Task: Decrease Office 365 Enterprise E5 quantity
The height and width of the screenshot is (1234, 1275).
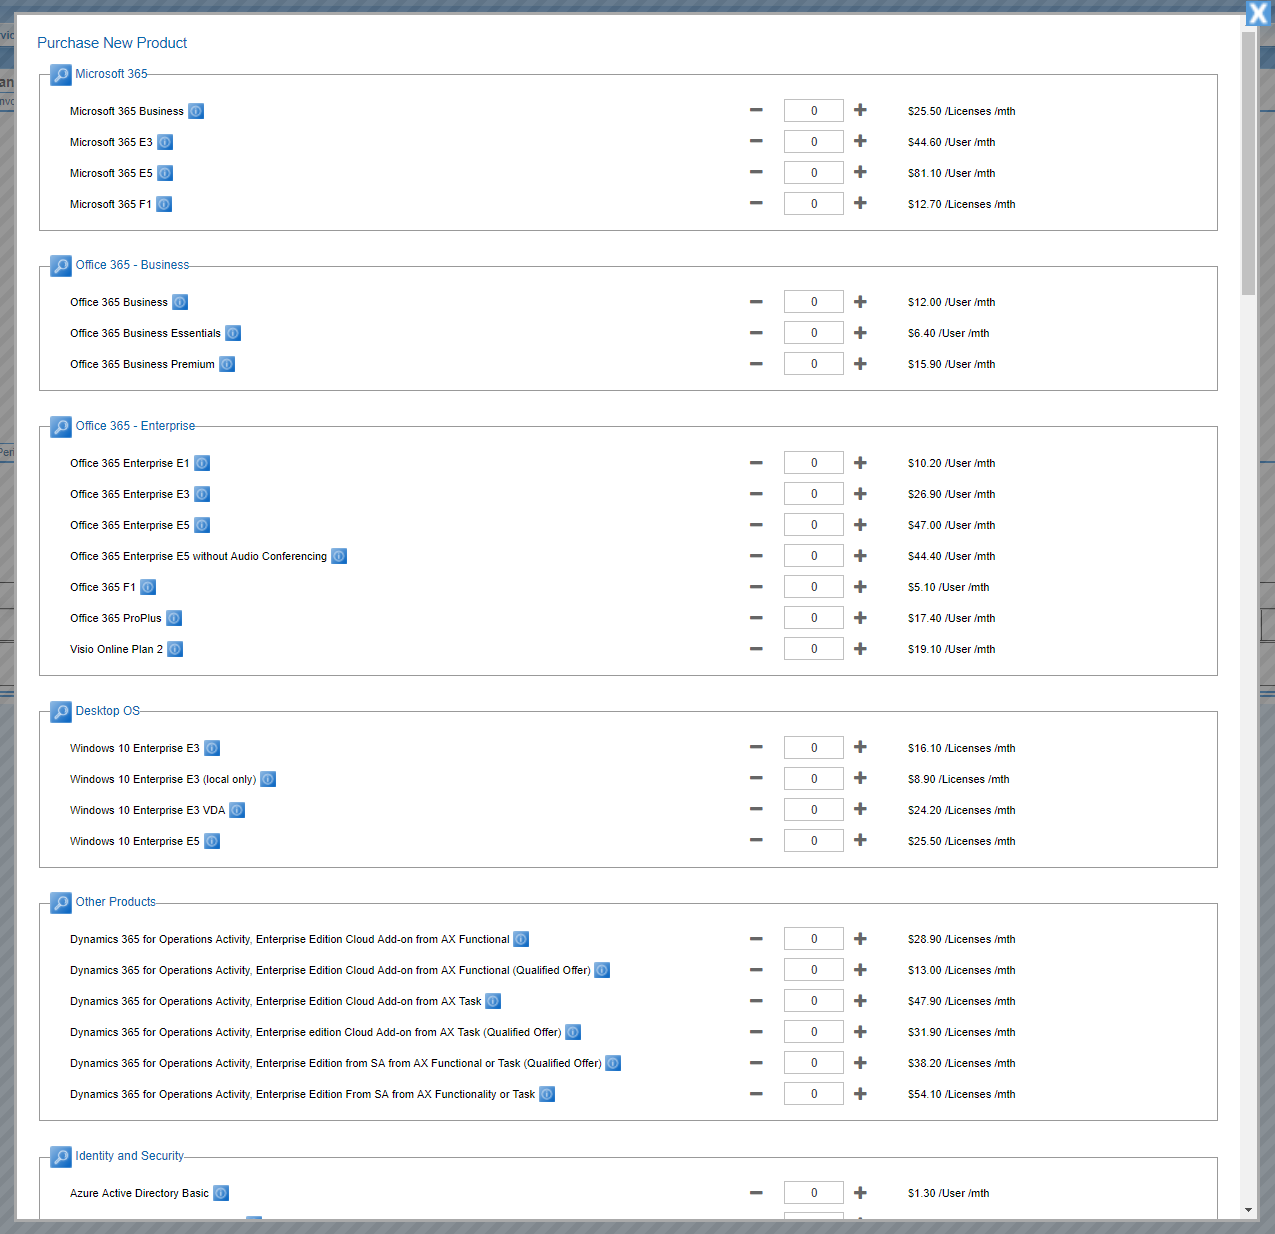Action: (756, 525)
